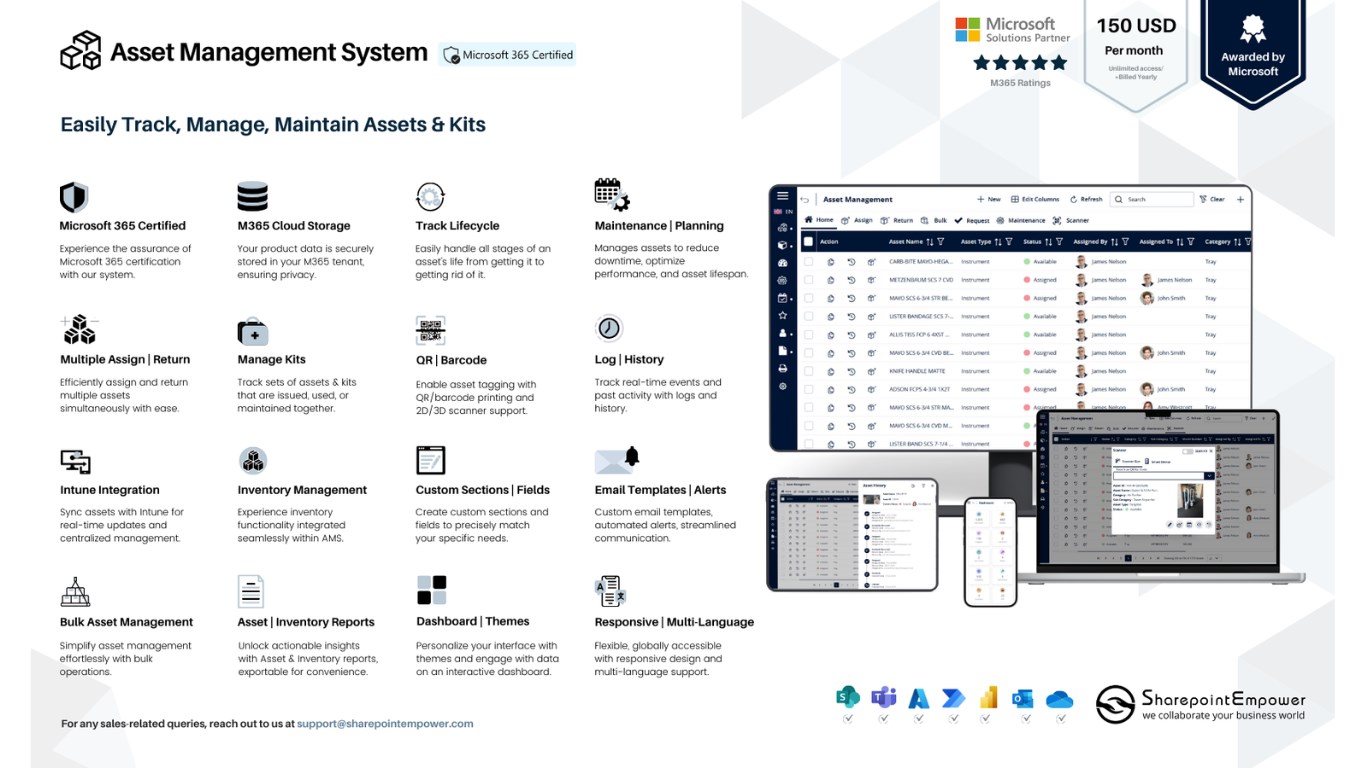Click the Microsoft Solutions Partner logo

click(x=1012, y=30)
